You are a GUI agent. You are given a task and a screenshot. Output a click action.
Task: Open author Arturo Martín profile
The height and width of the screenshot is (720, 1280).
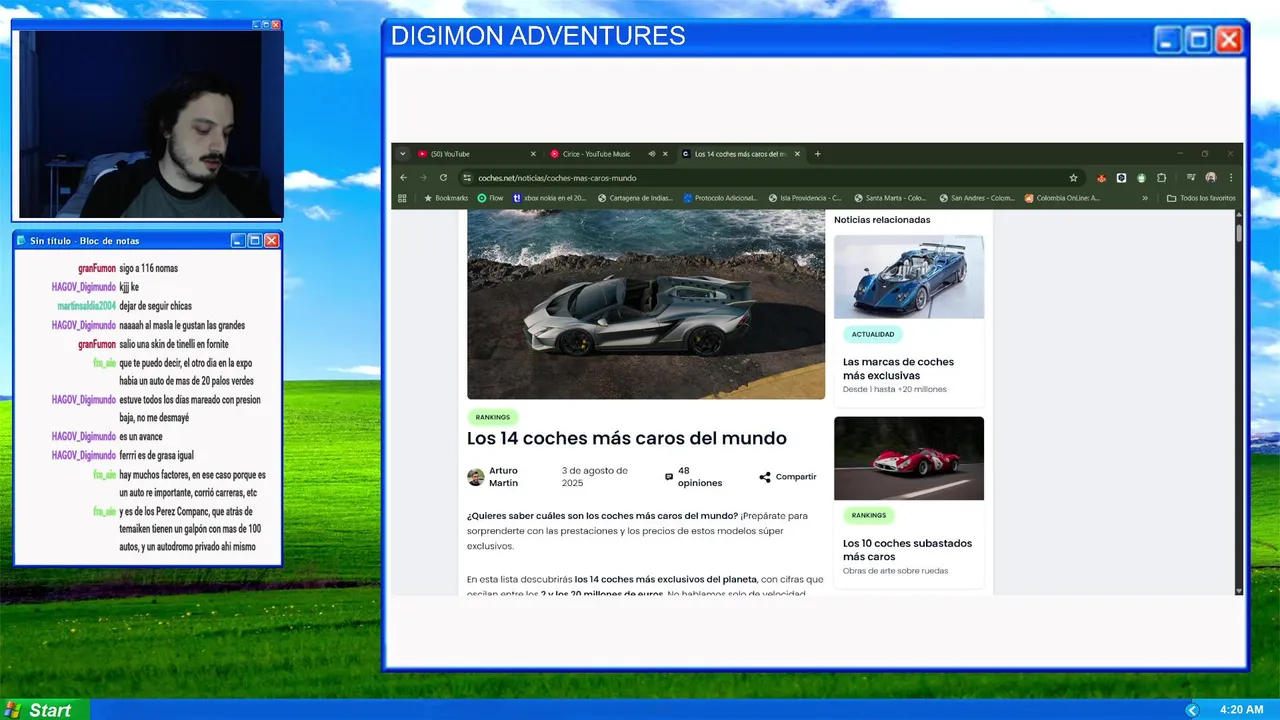(x=503, y=477)
